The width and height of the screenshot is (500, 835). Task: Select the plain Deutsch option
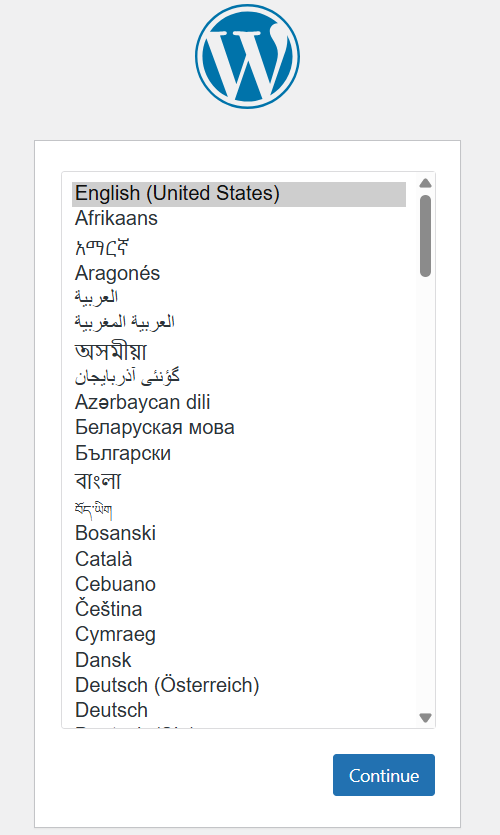239,710
